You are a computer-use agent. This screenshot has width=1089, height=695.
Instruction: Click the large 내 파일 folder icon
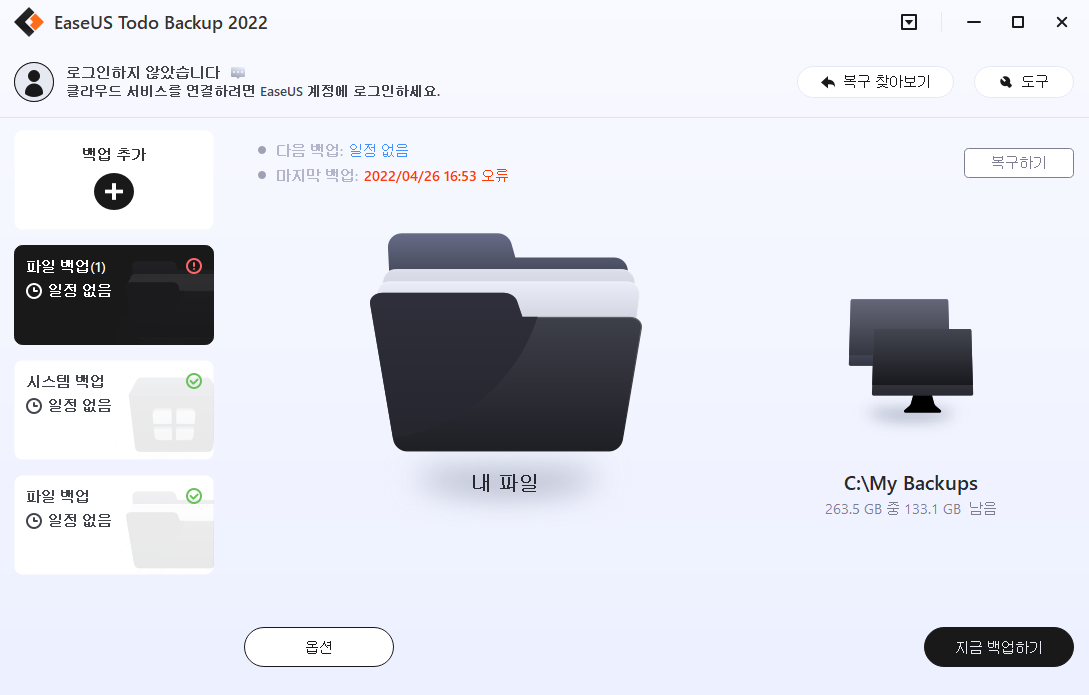[x=506, y=342]
